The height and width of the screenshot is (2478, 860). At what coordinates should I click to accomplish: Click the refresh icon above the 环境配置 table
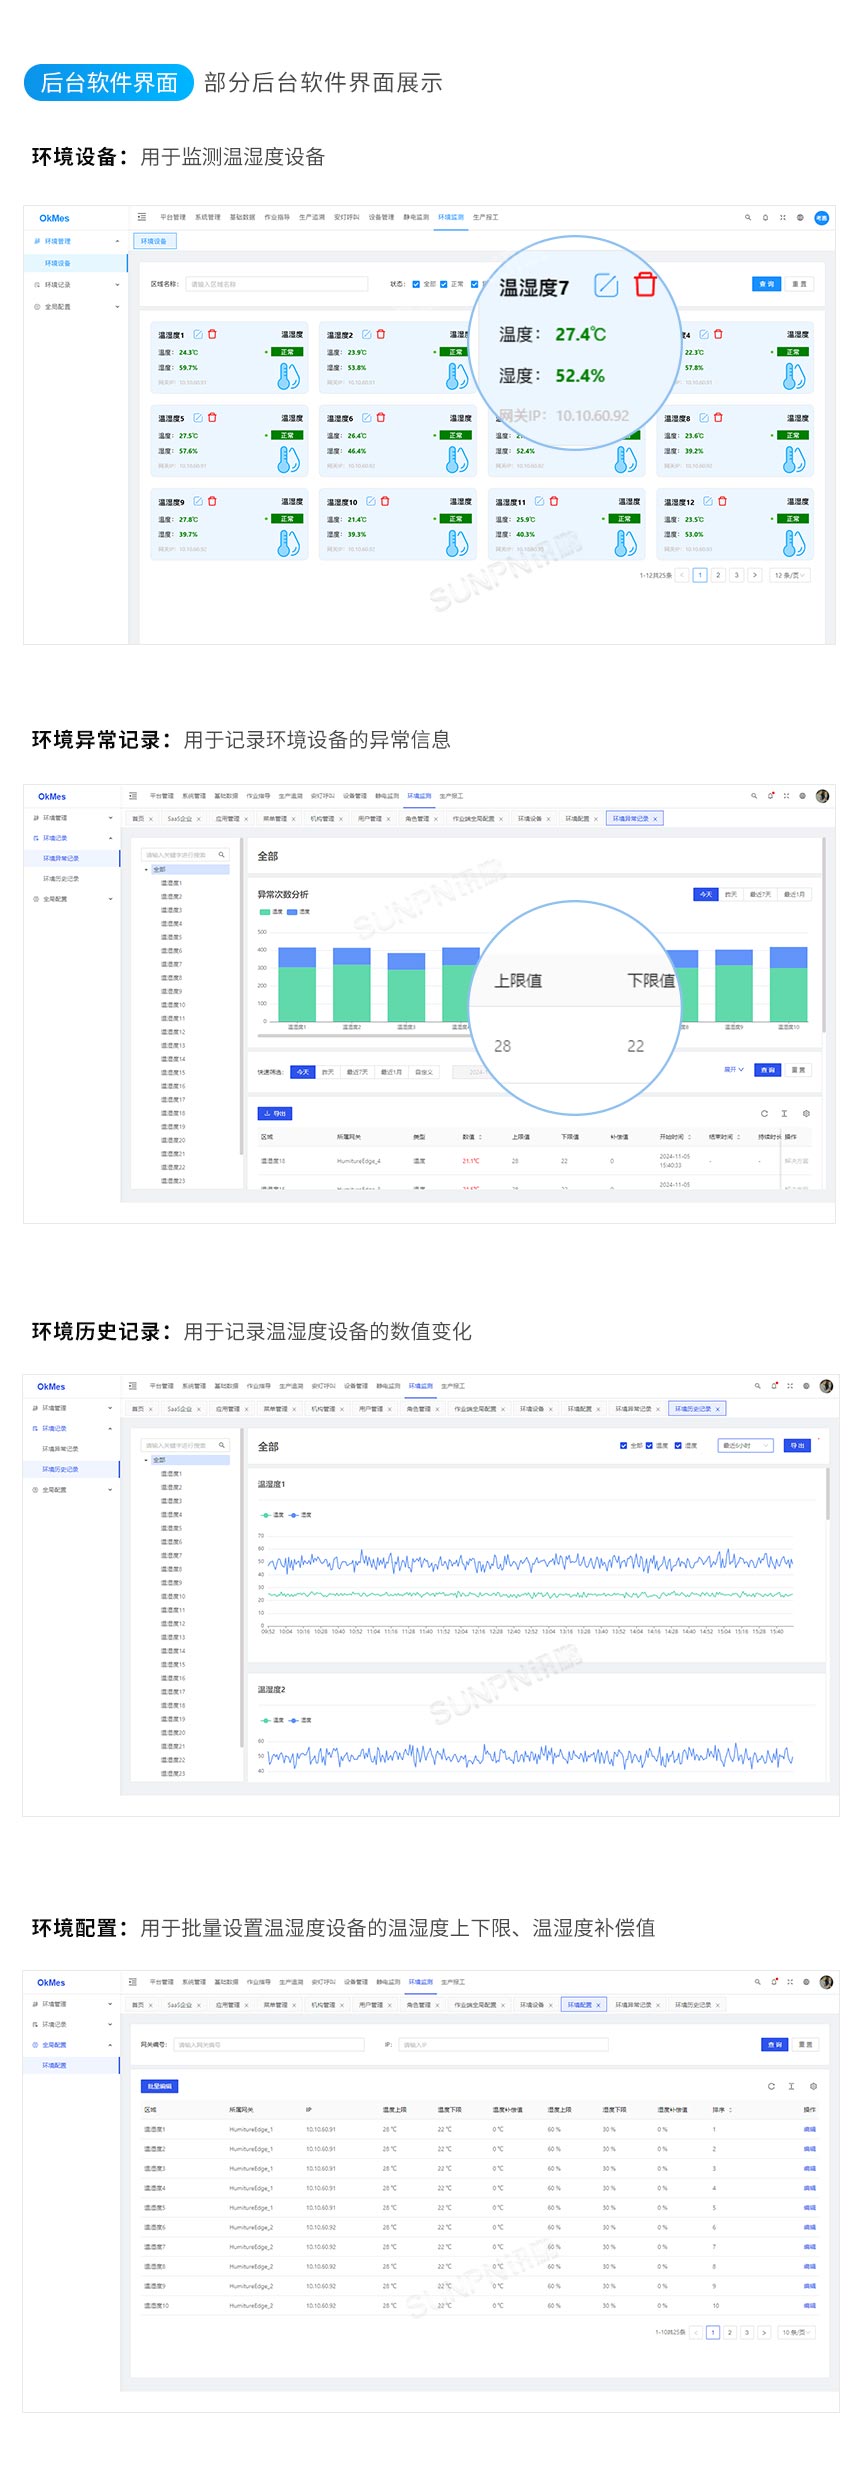[x=771, y=2086]
